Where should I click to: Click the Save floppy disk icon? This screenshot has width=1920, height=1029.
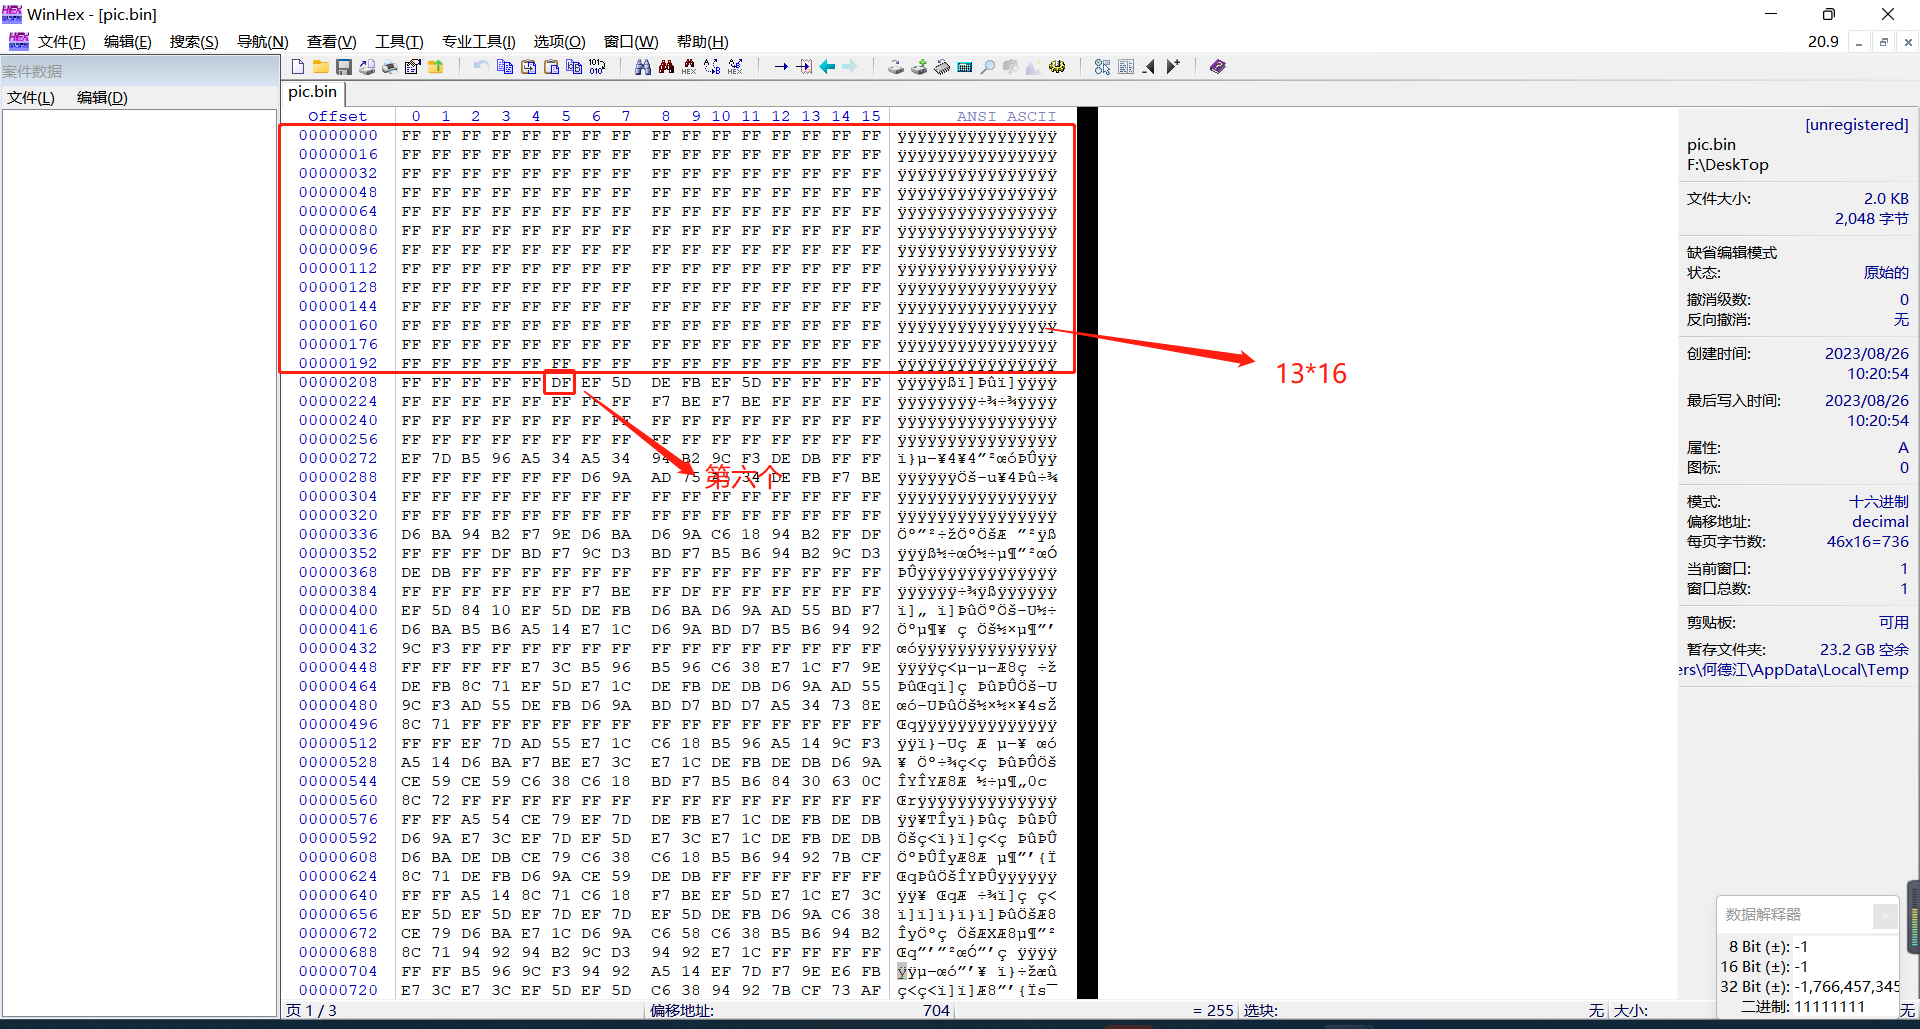[x=344, y=67]
